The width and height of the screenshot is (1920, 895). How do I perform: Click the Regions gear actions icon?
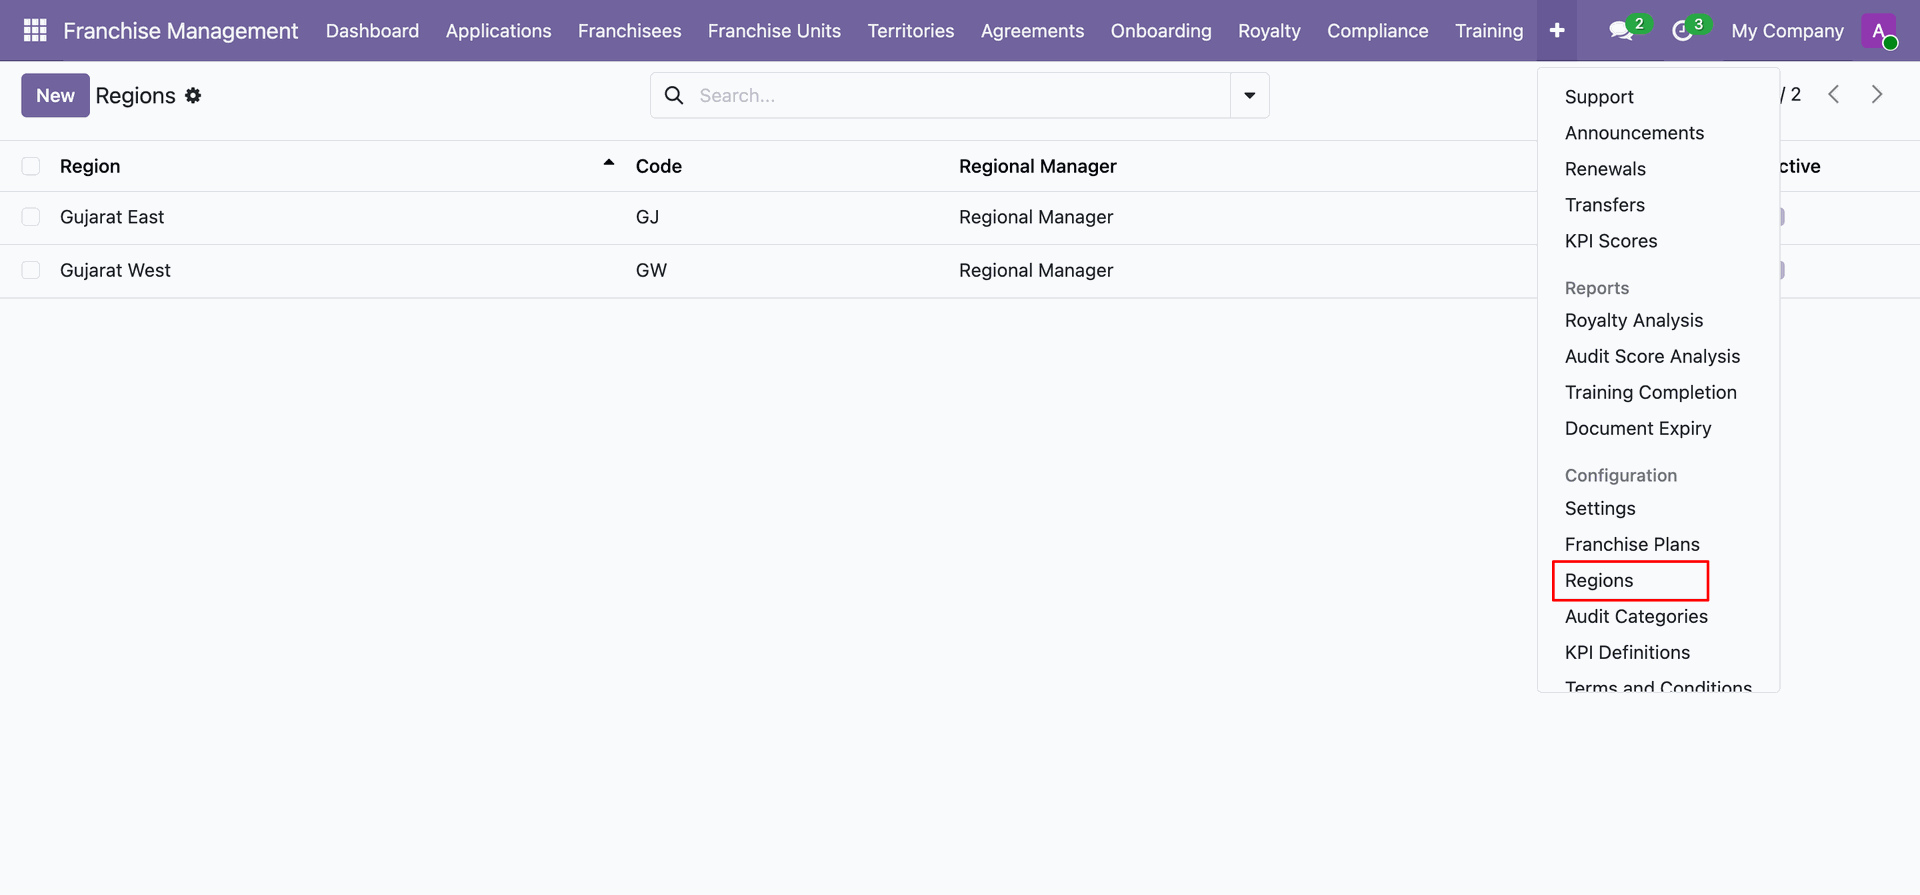tap(193, 95)
